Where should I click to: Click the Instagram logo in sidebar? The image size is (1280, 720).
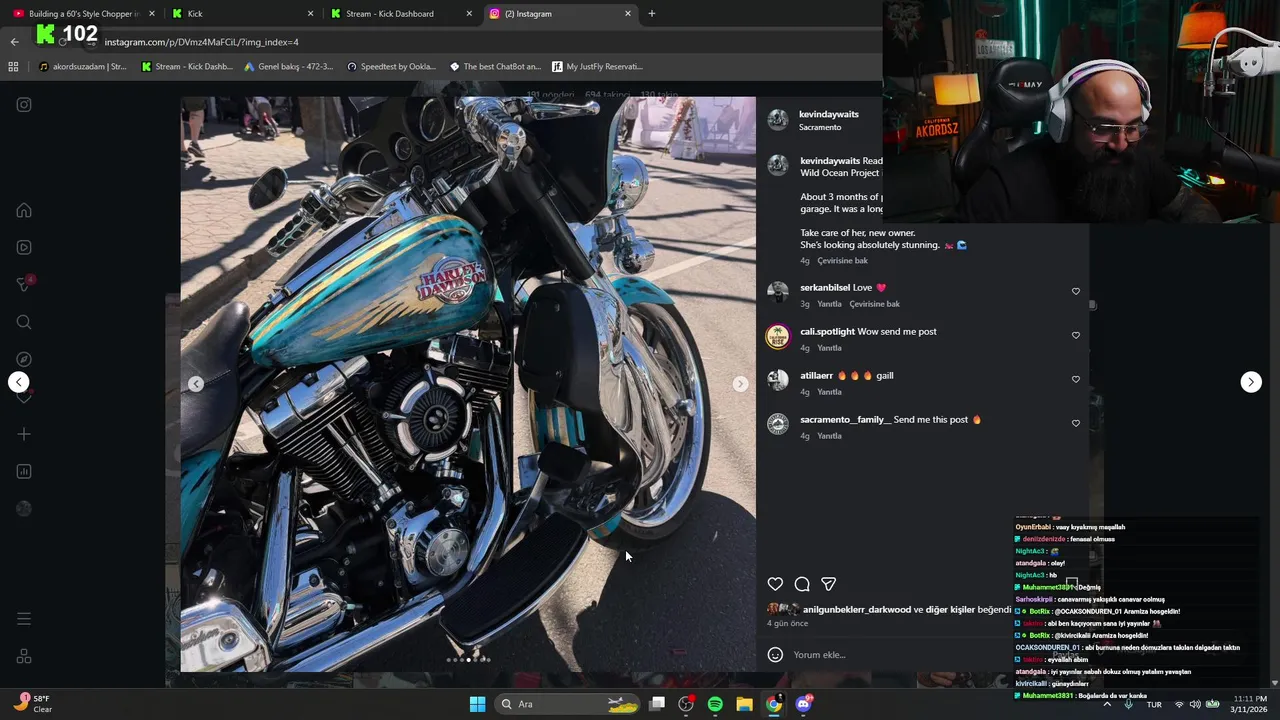pyautogui.click(x=24, y=104)
